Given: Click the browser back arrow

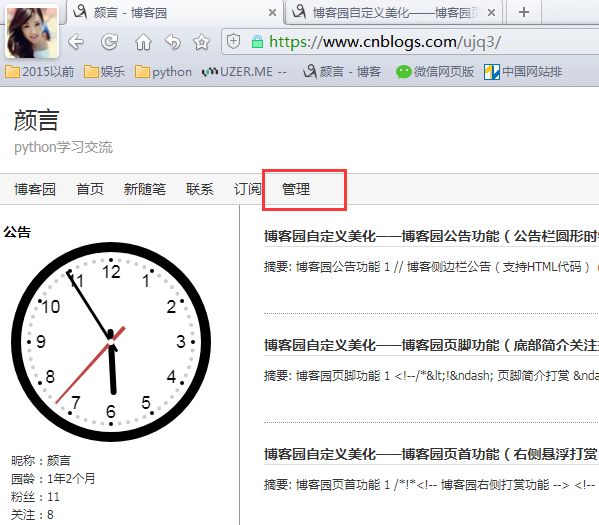Looking at the screenshot, I should [x=76, y=42].
